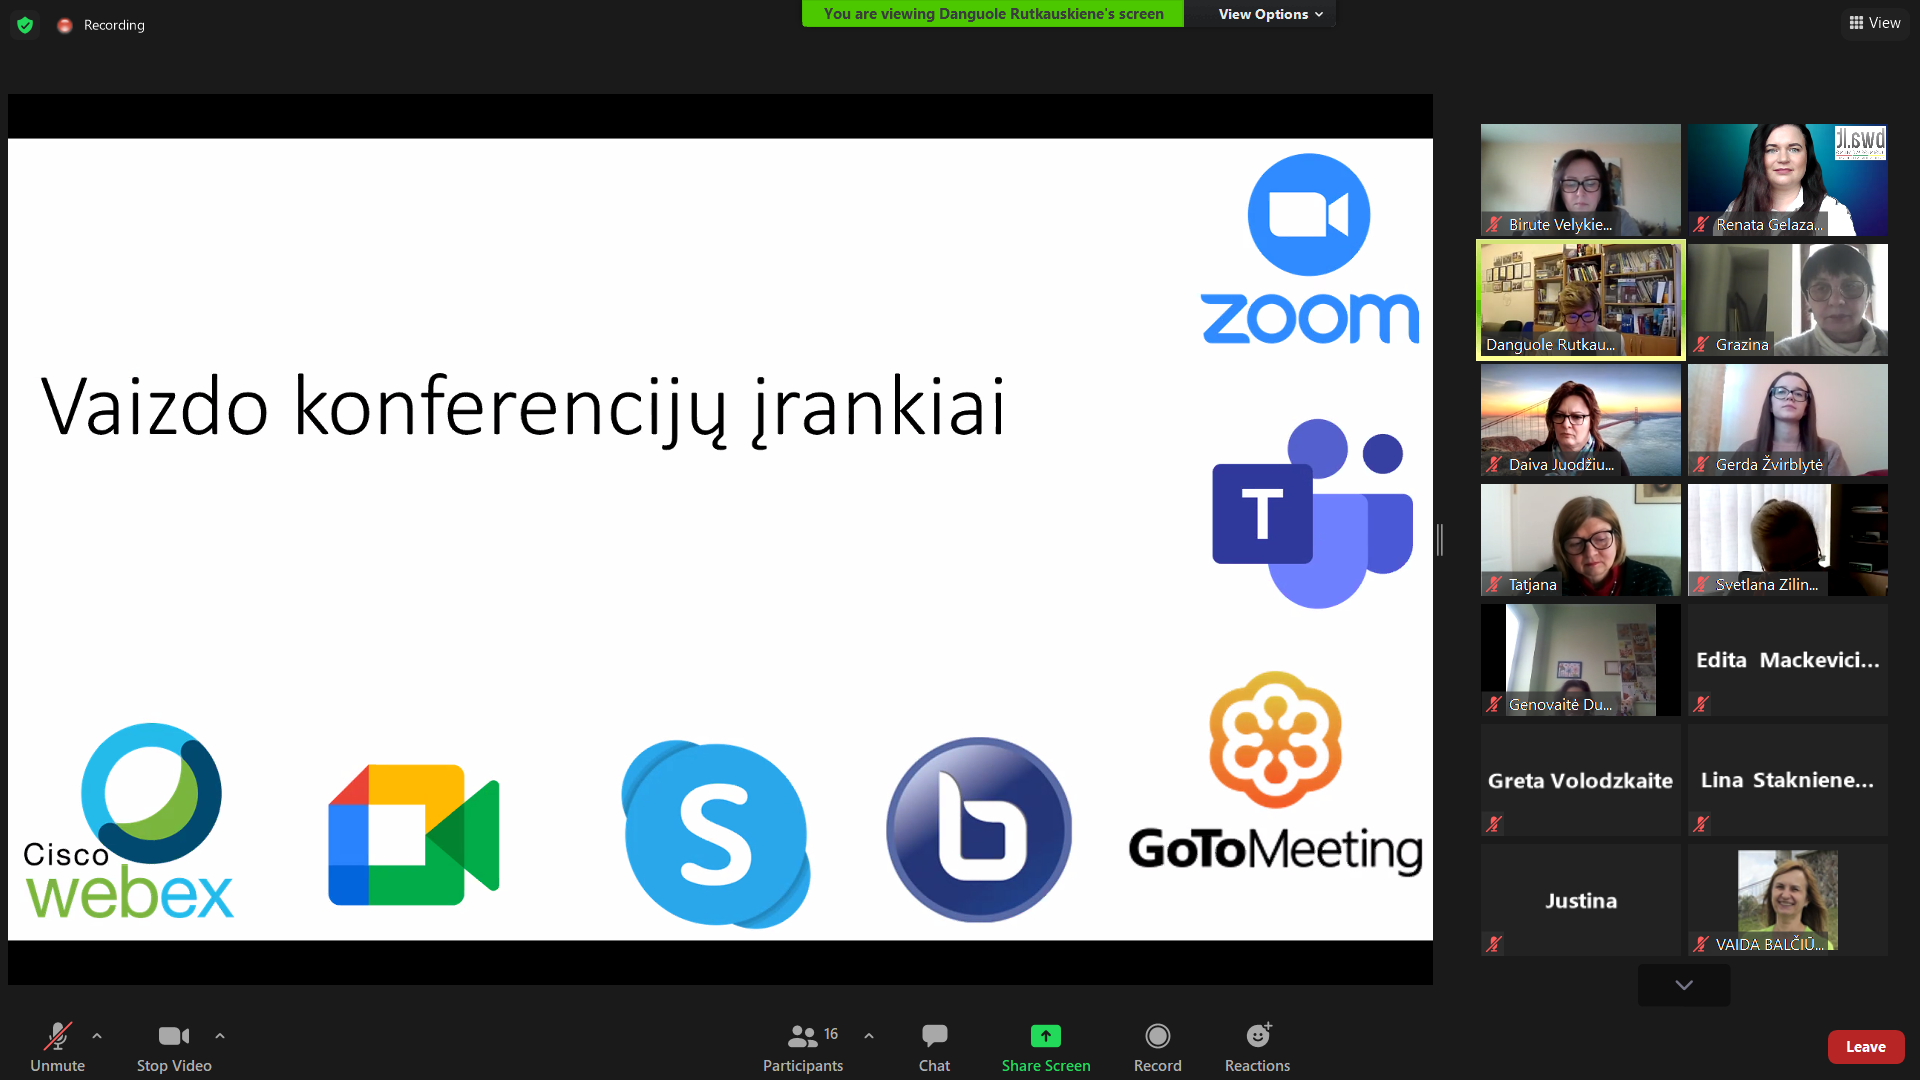Select Edita Mackevici participant tile
1920x1080 pixels.
[x=1788, y=660]
